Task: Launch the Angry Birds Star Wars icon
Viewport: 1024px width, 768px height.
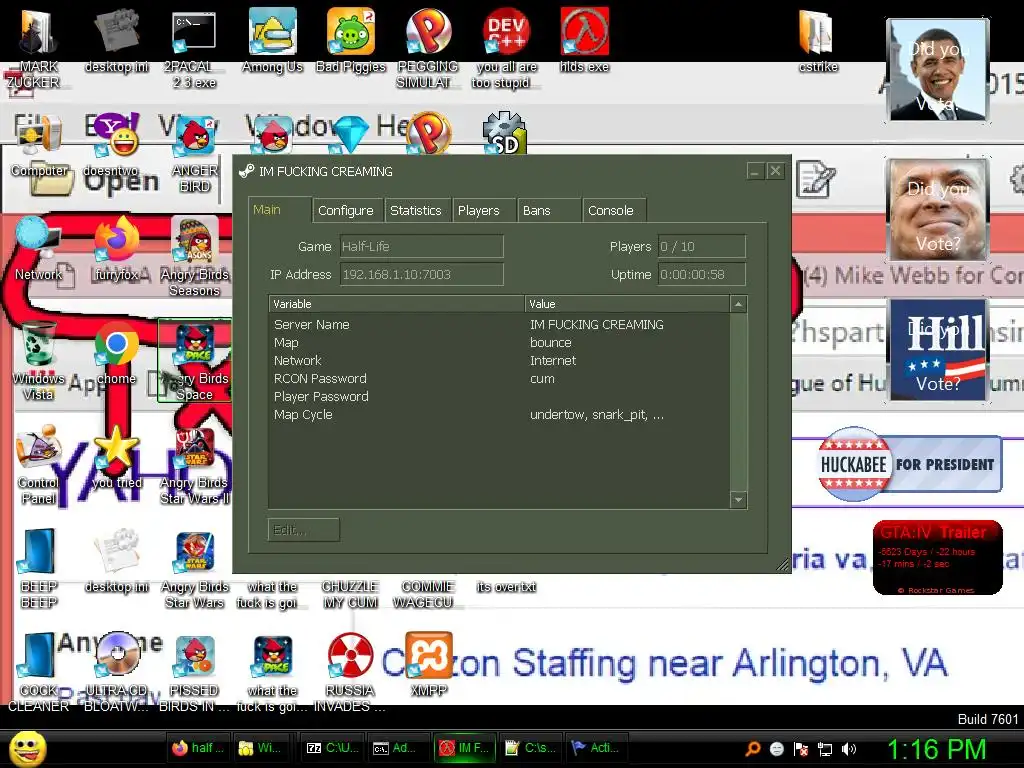Action: tap(195, 552)
